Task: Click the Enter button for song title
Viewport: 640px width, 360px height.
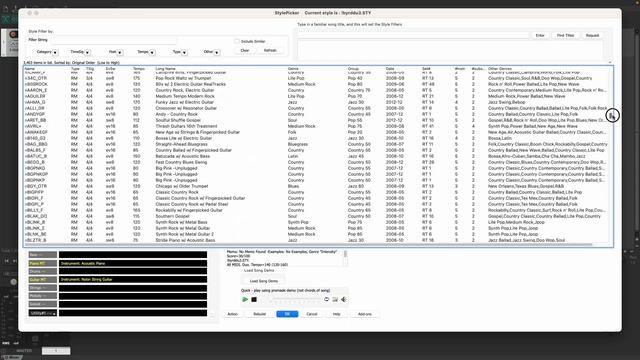Action: pos(540,36)
